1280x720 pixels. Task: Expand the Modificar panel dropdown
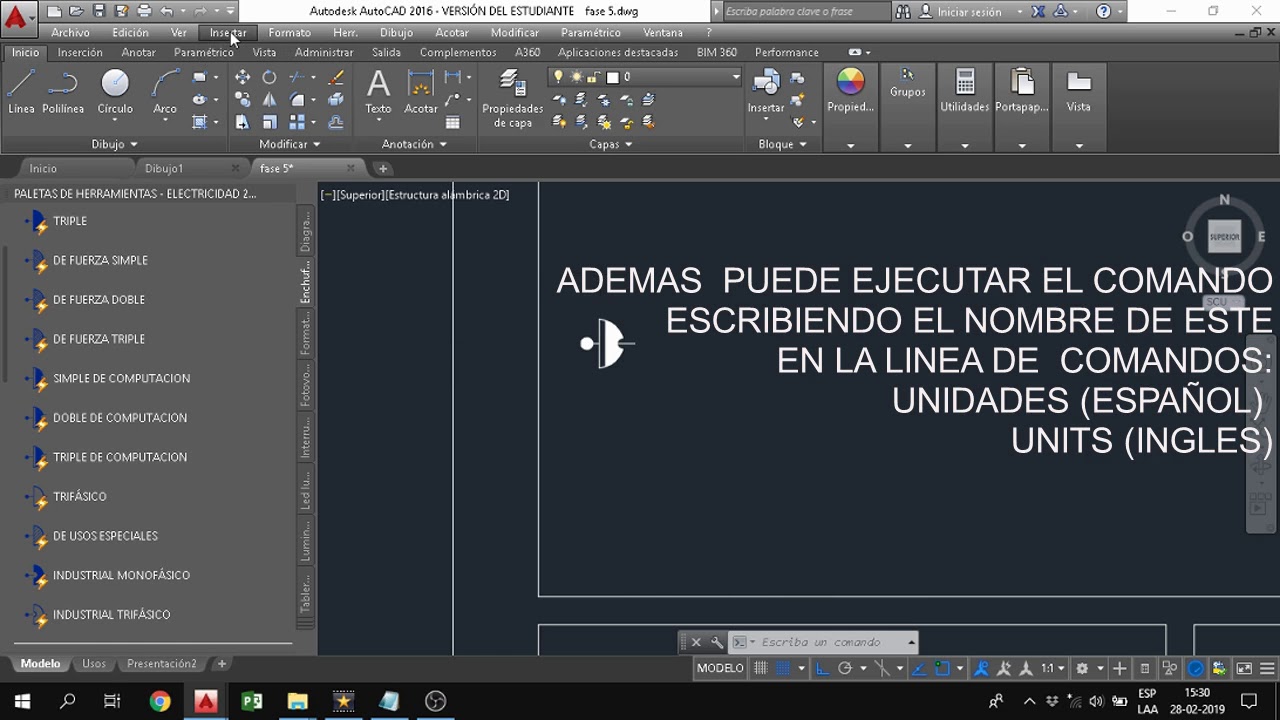click(290, 144)
